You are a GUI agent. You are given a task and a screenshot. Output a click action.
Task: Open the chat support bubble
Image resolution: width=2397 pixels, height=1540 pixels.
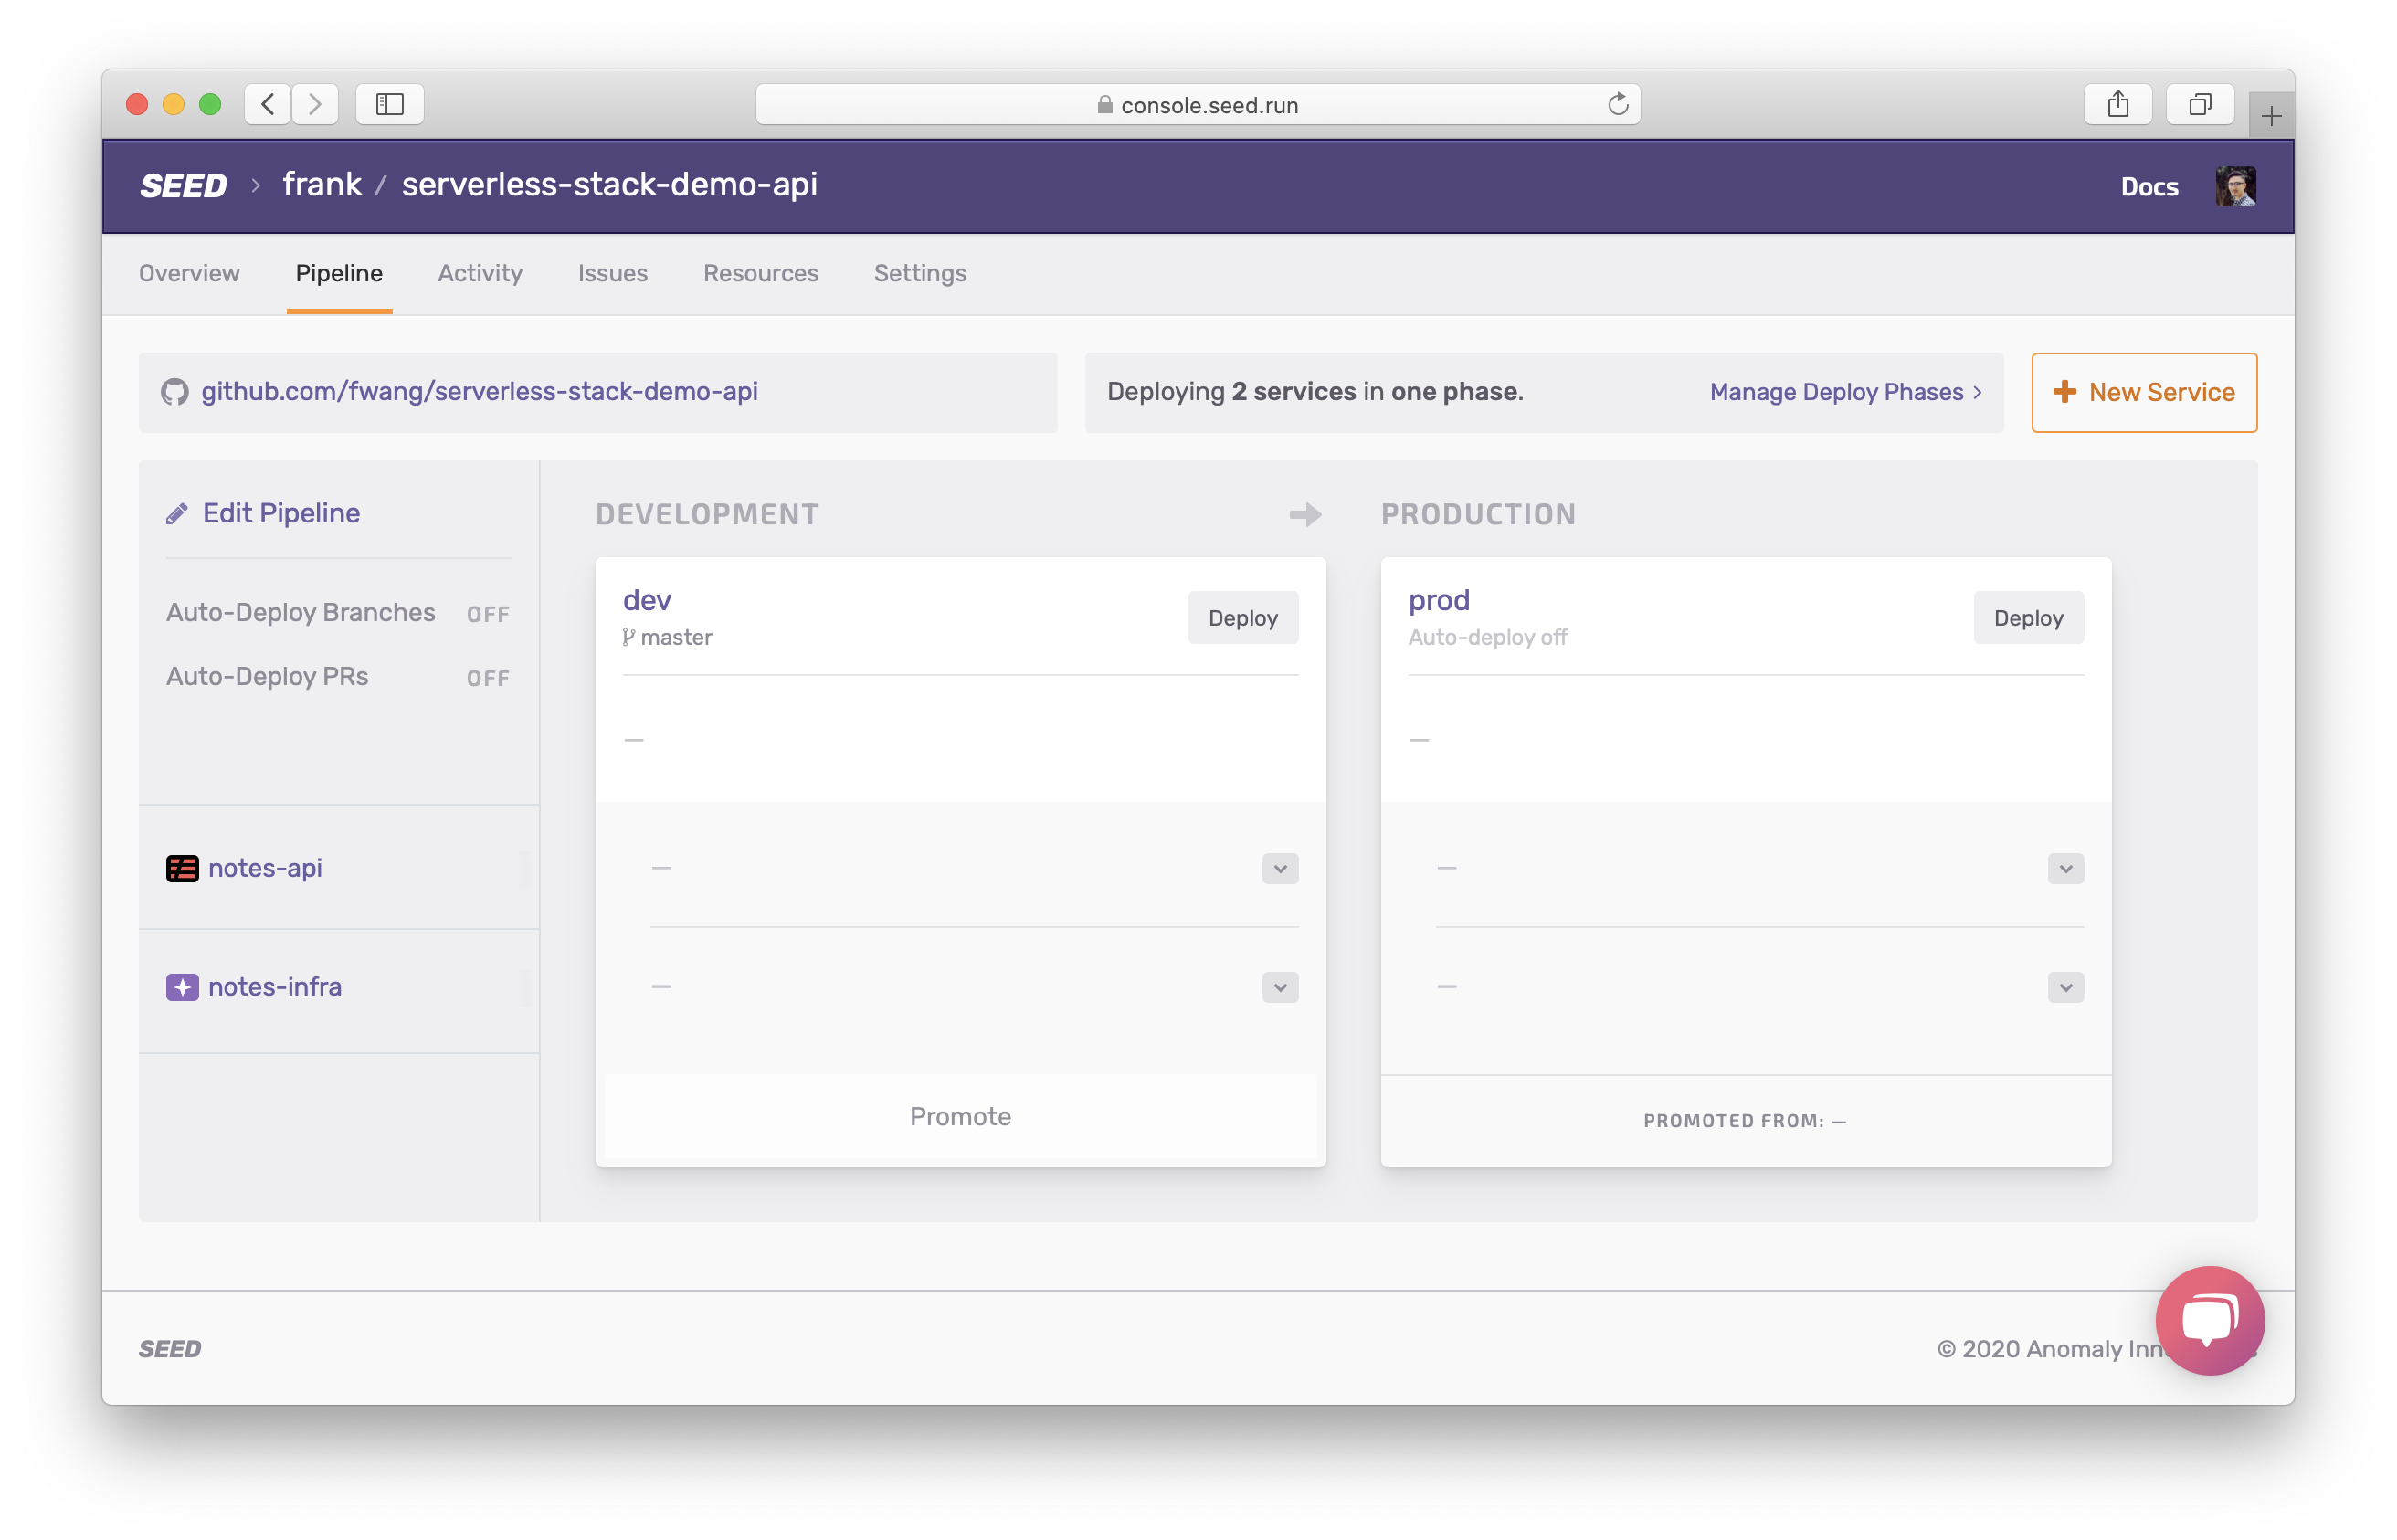coord(2209,1320)
